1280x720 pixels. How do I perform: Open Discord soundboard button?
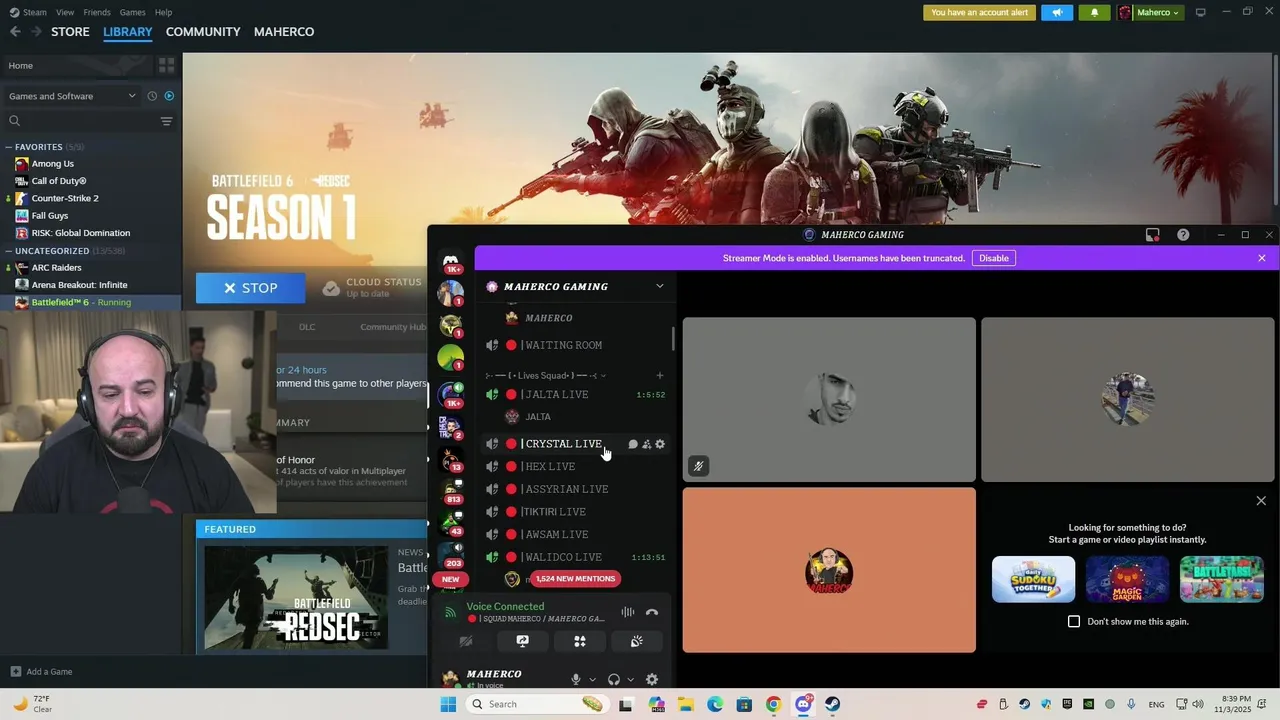click(x=636, y=641)
